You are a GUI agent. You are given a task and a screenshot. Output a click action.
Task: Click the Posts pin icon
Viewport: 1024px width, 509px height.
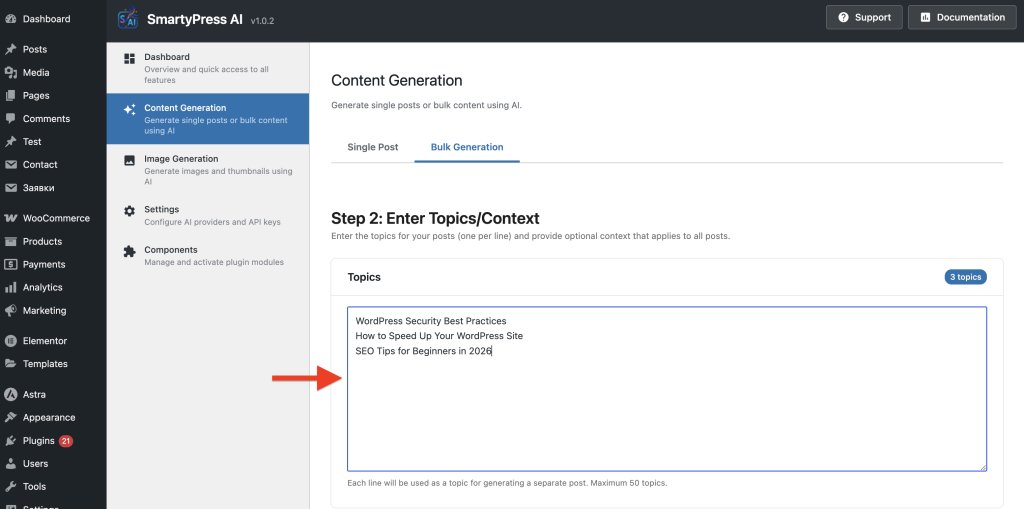(x=10, y=50)
